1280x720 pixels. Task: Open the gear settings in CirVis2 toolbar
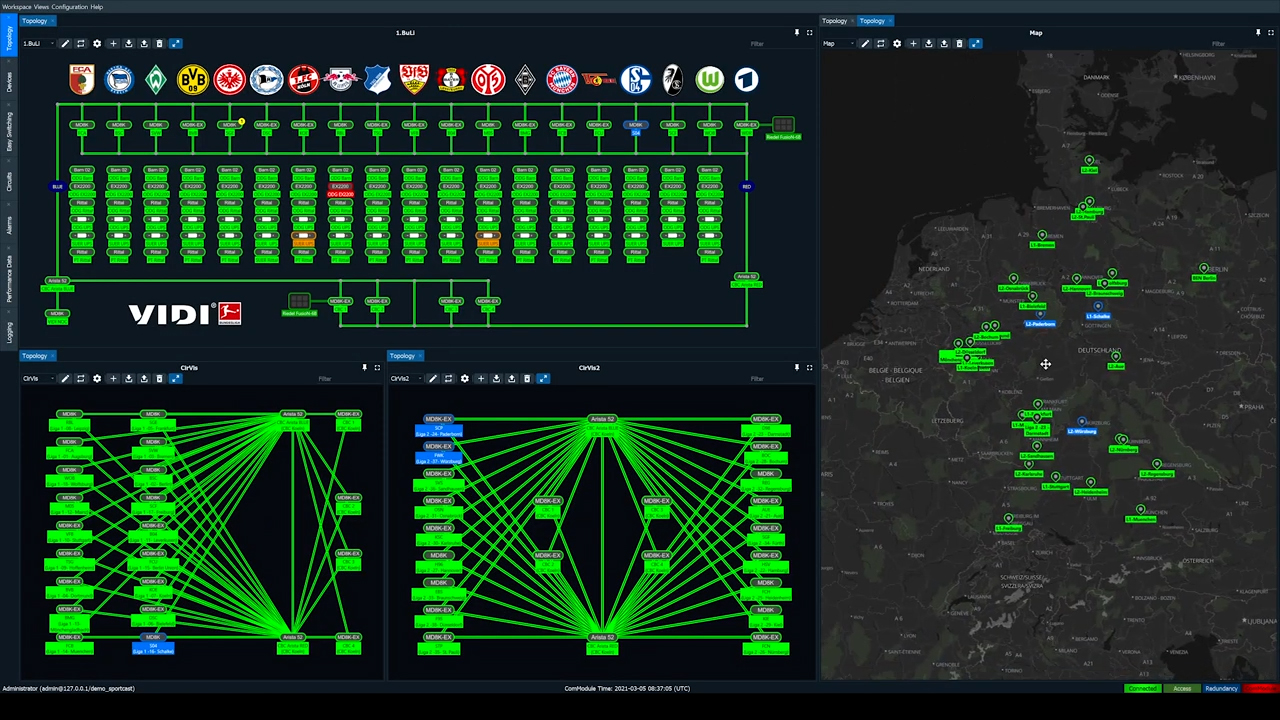click(465, 379)
